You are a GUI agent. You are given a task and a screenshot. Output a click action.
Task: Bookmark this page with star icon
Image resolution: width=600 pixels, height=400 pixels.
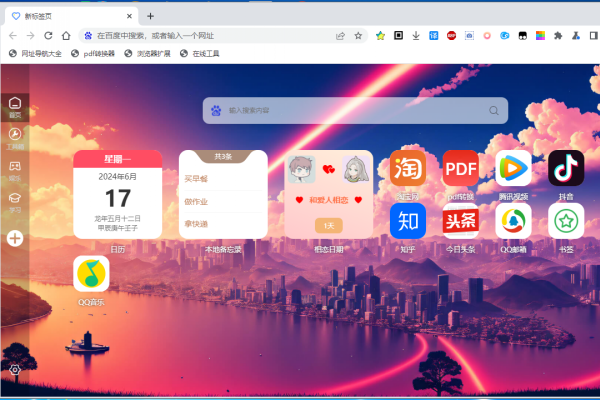(x=358, y=36)
